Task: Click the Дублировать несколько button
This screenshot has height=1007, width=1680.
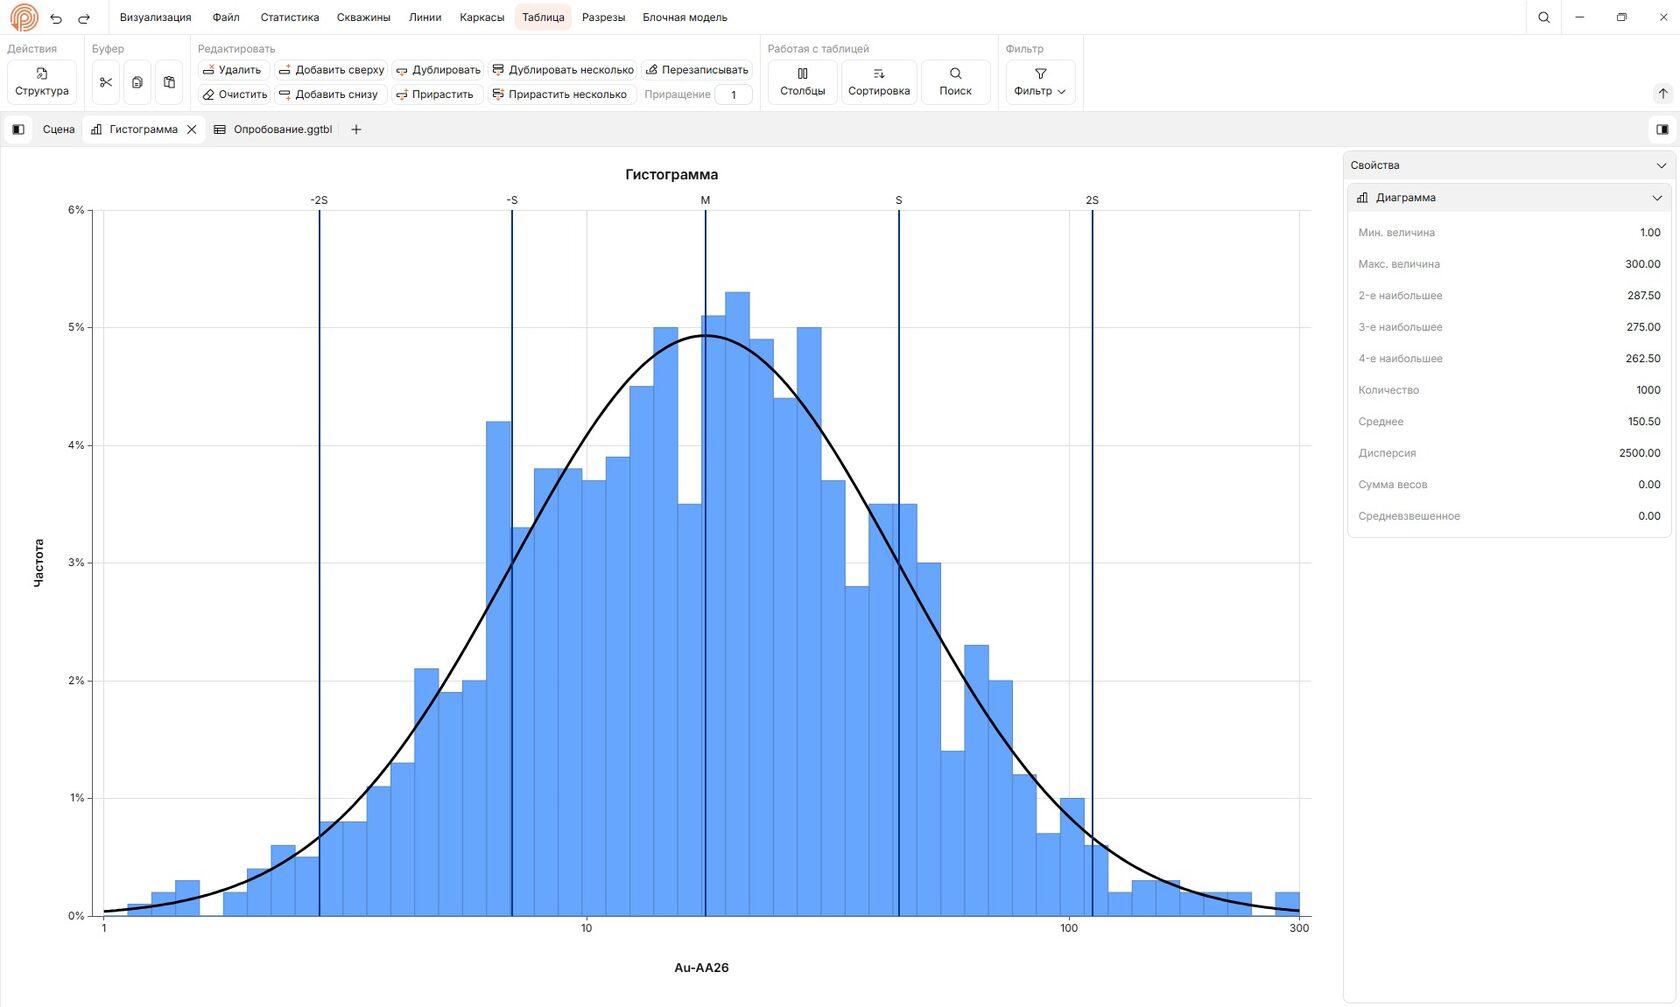Action: pos(563,70)
